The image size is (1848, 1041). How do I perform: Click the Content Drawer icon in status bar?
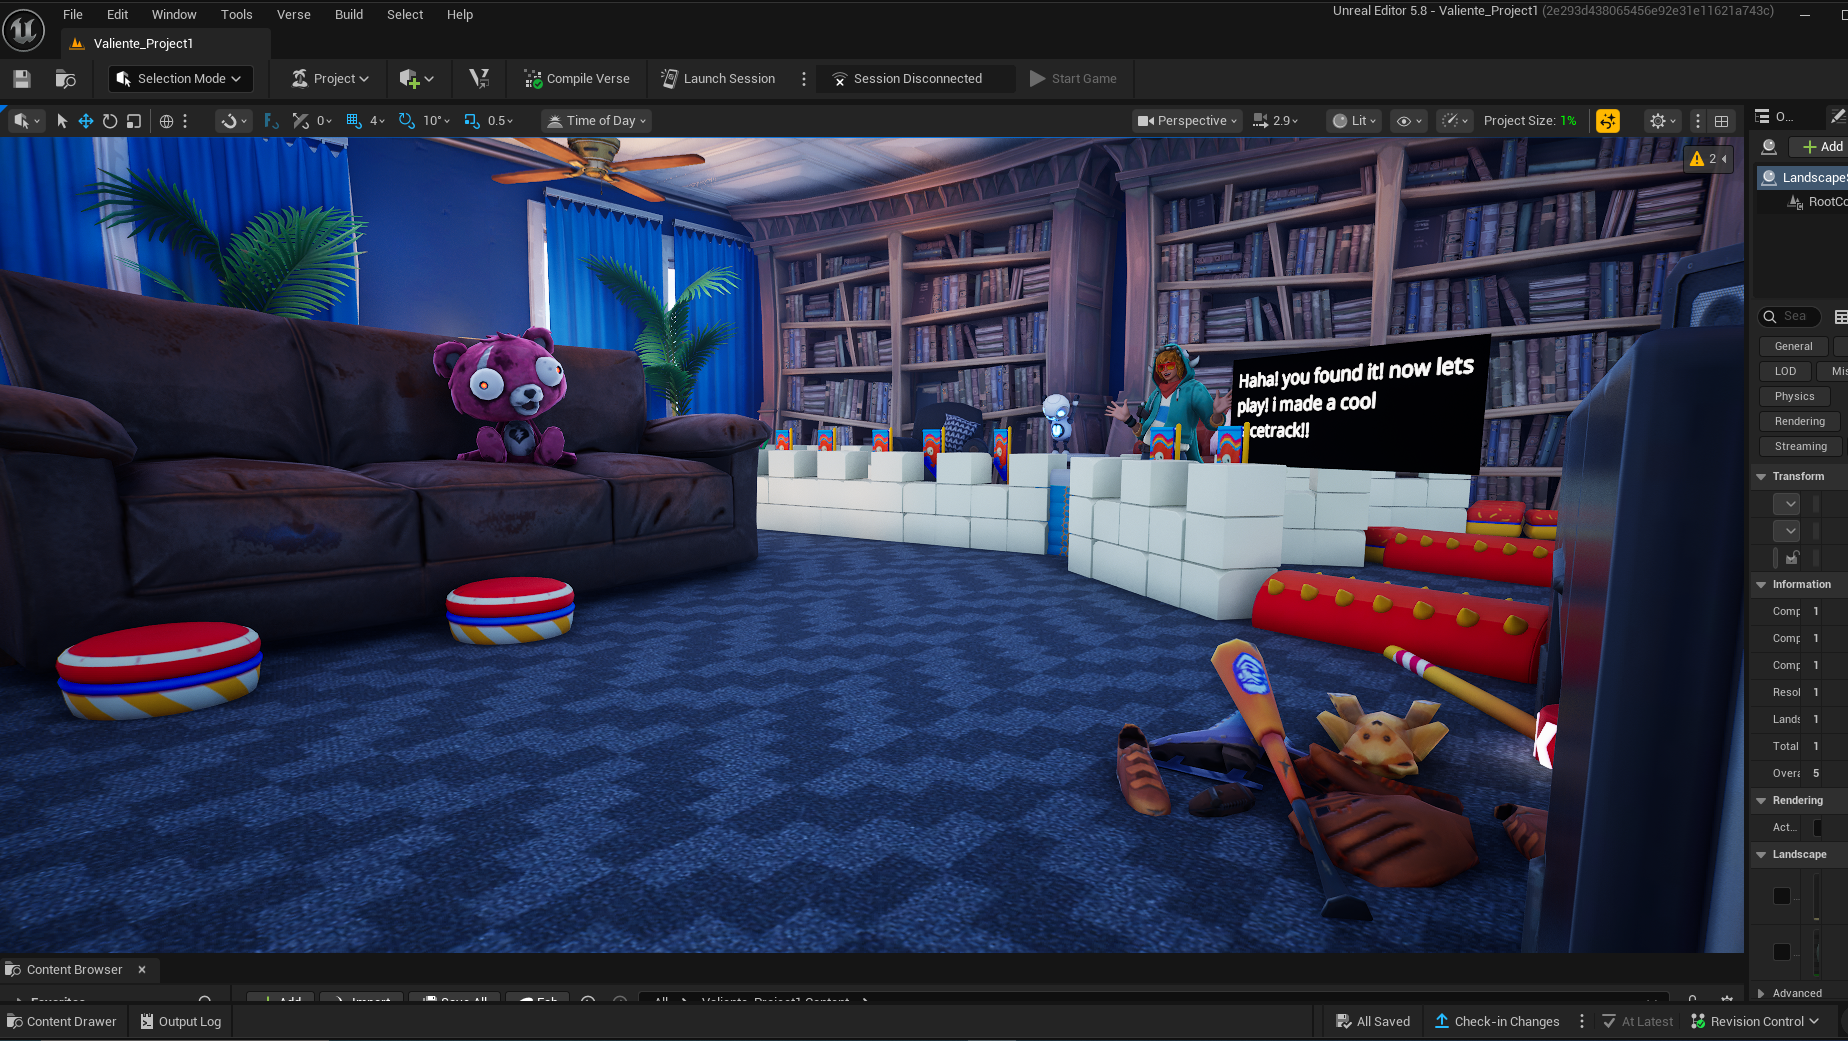[x=14, y=1021]
